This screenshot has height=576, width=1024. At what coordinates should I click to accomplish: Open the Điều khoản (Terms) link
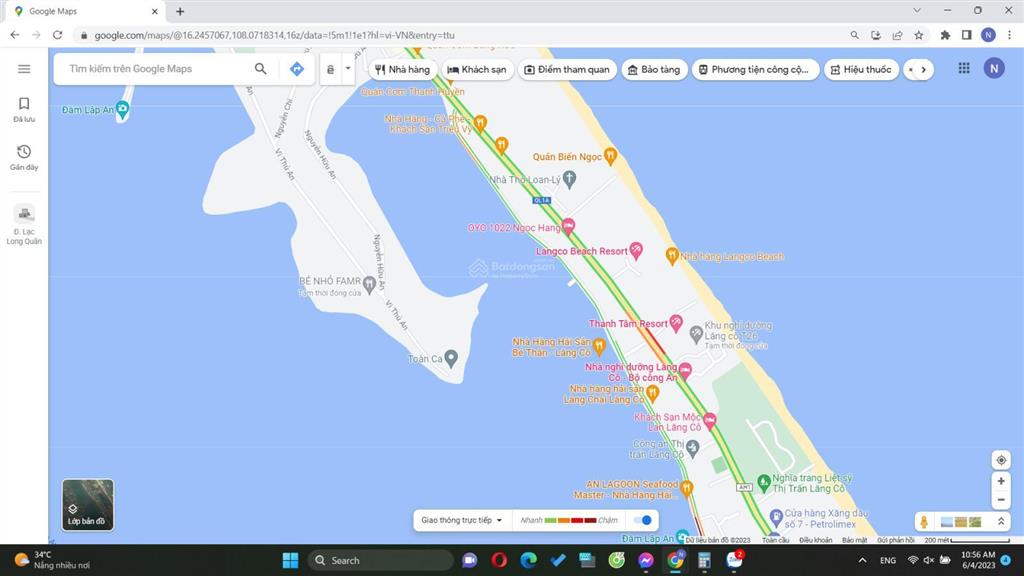816,540
